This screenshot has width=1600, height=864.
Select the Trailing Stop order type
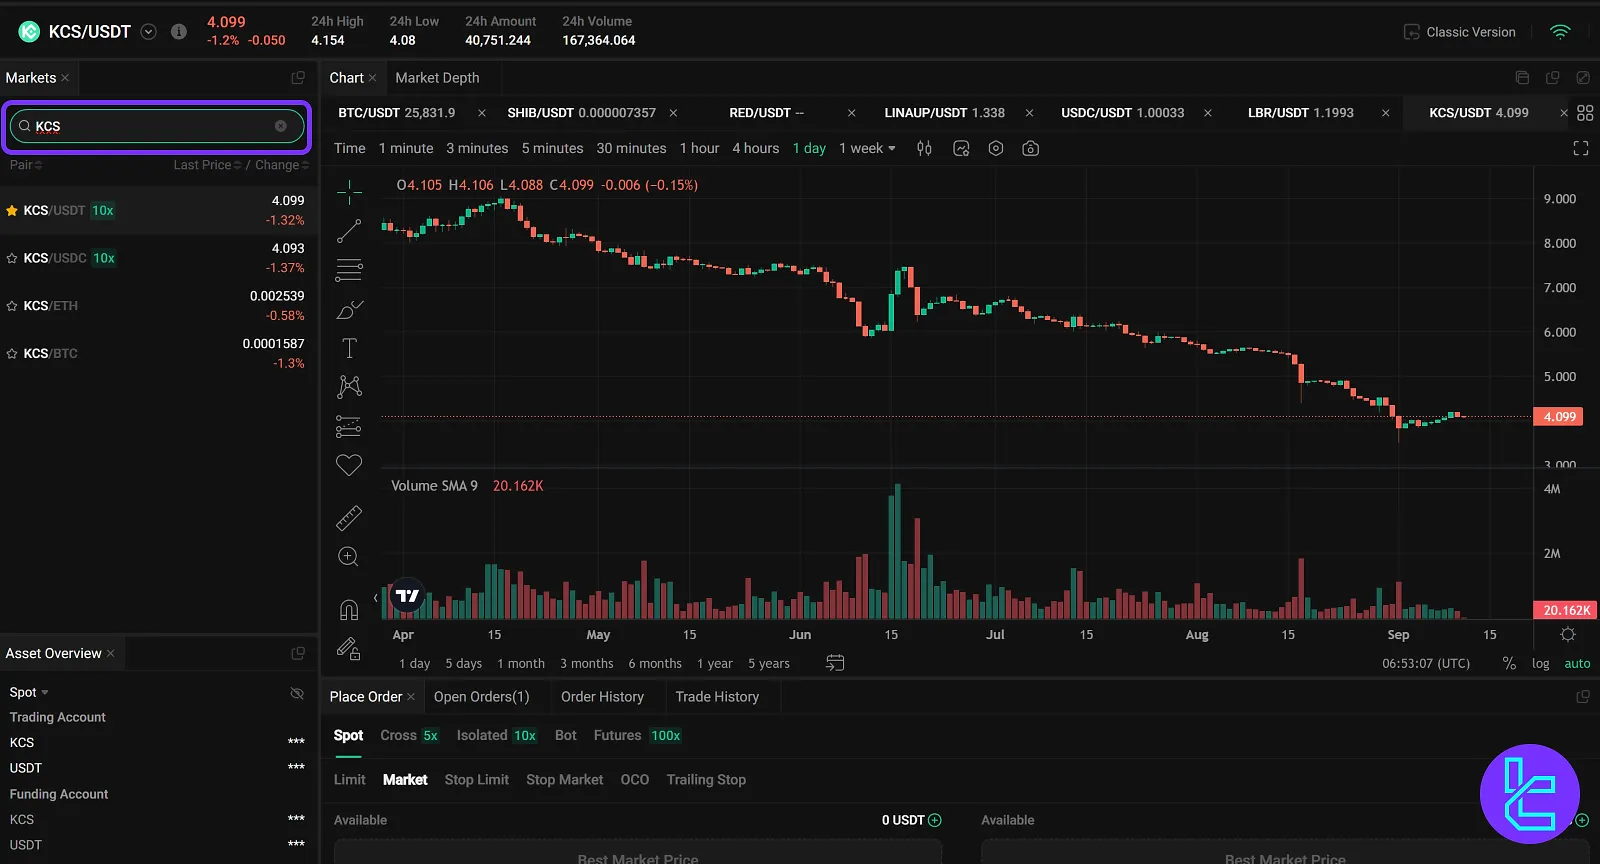706,780
